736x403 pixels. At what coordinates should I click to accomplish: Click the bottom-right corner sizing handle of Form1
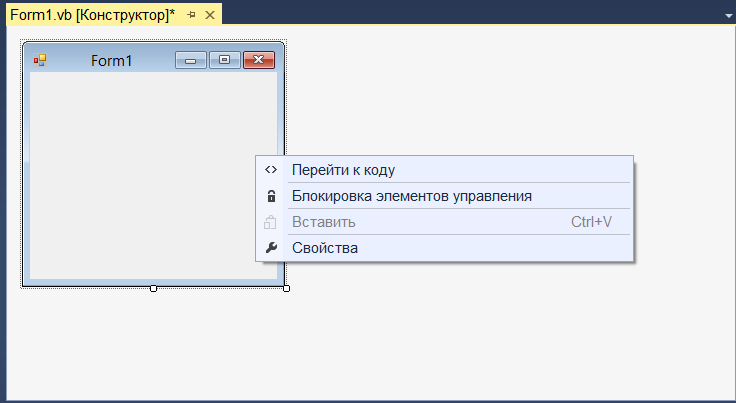(286, 289)
